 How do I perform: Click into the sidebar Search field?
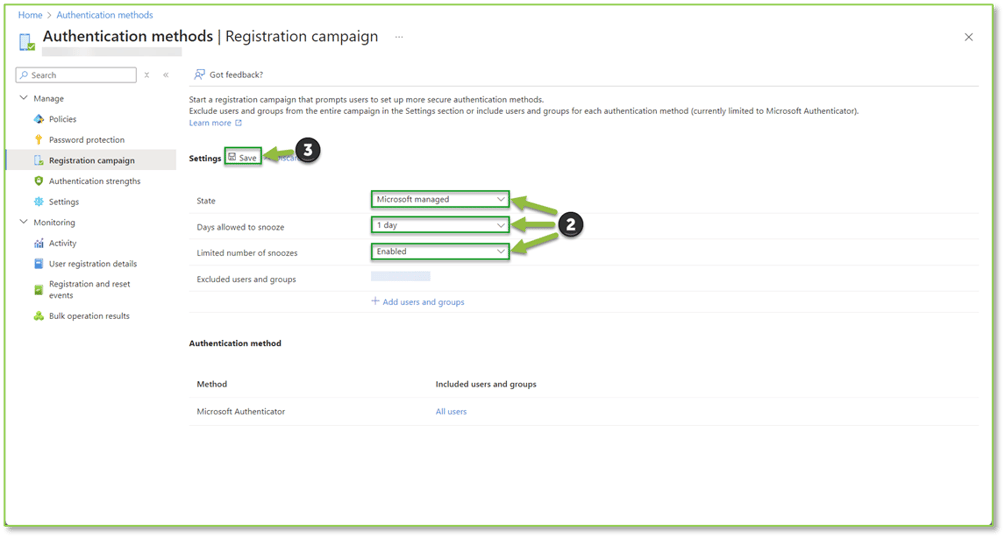coord(76,75)
